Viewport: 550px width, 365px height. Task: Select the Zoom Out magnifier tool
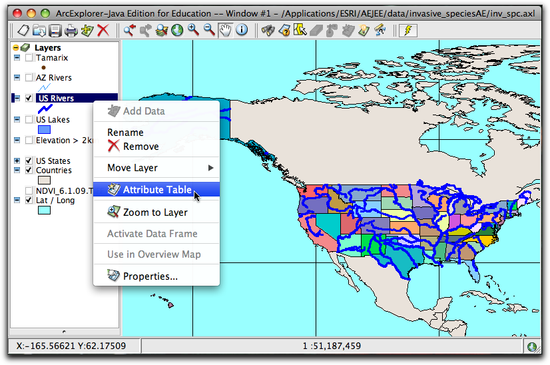point(209,30)
